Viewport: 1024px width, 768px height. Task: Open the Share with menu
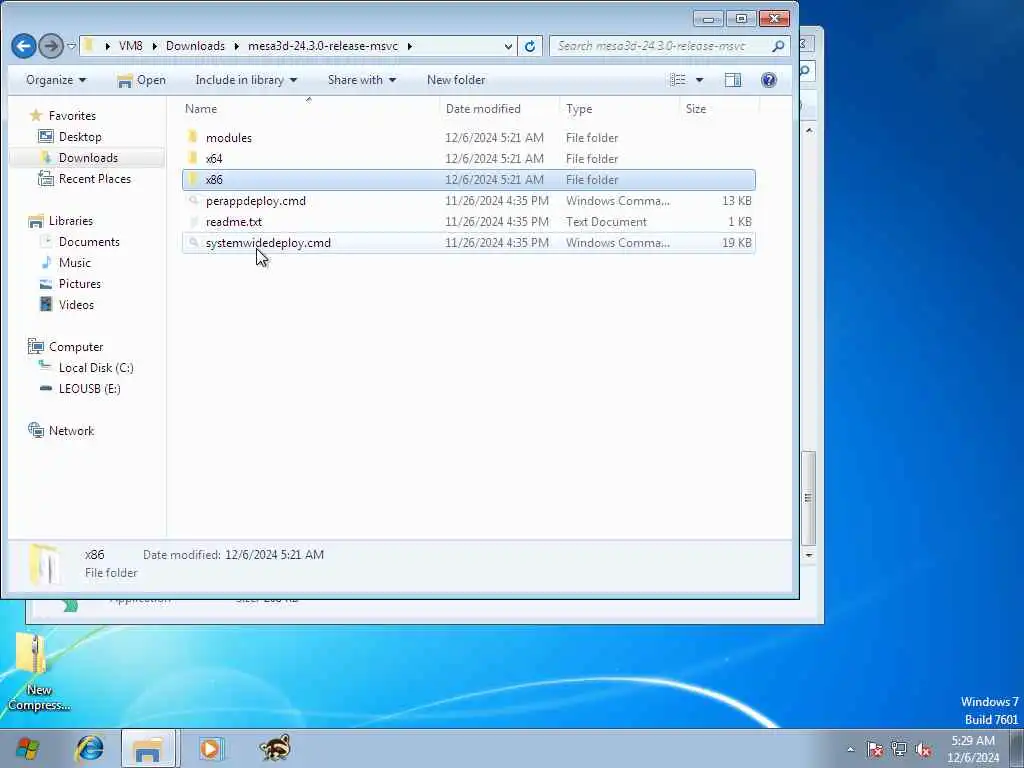(x=362, y=80)
